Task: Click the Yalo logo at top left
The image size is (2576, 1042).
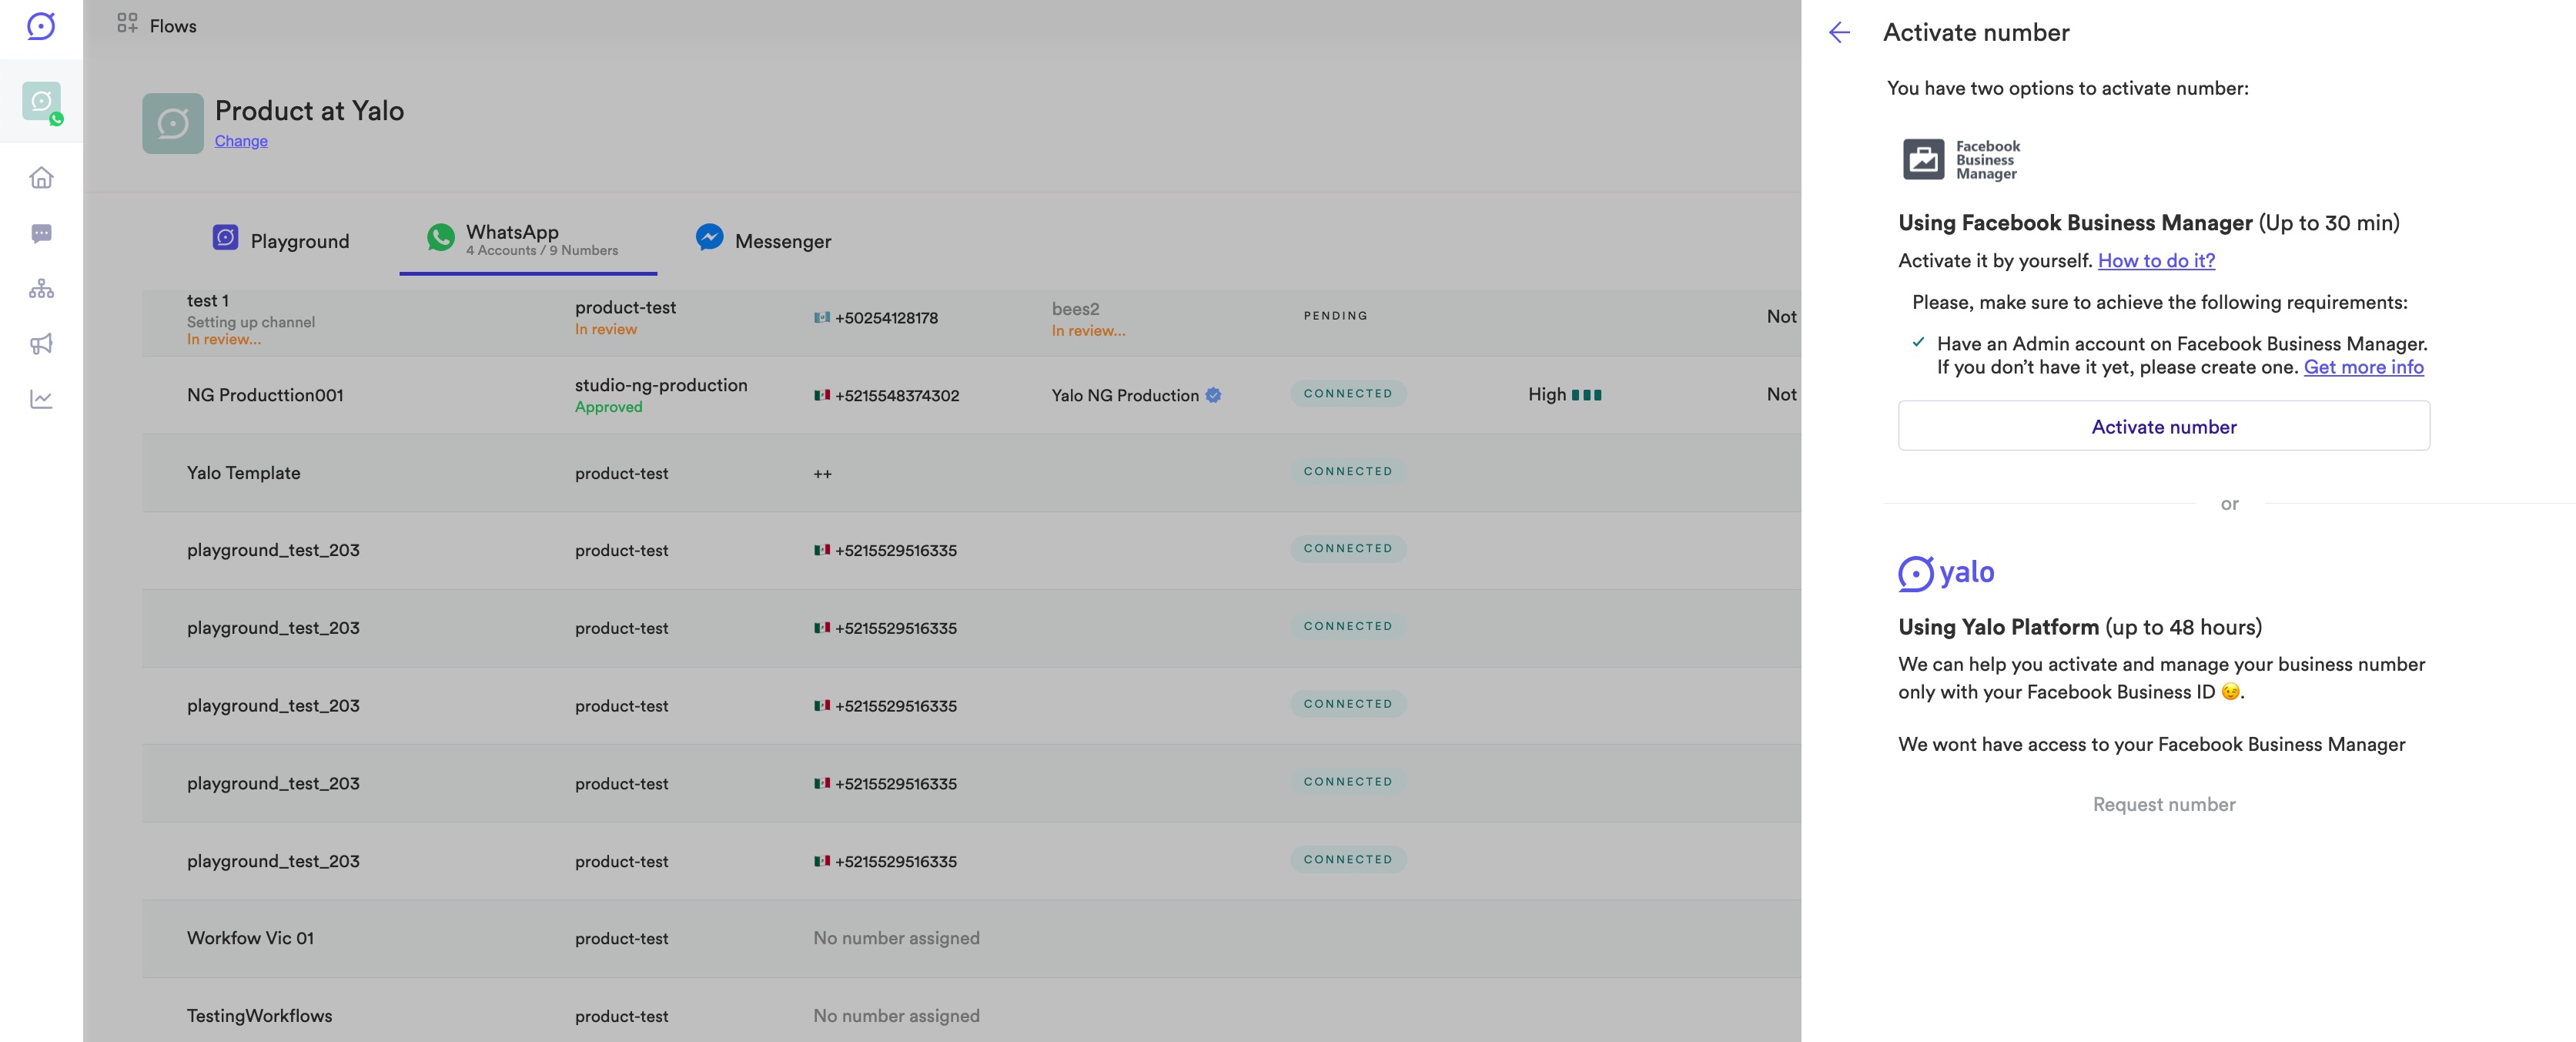Action: (41, 25)
